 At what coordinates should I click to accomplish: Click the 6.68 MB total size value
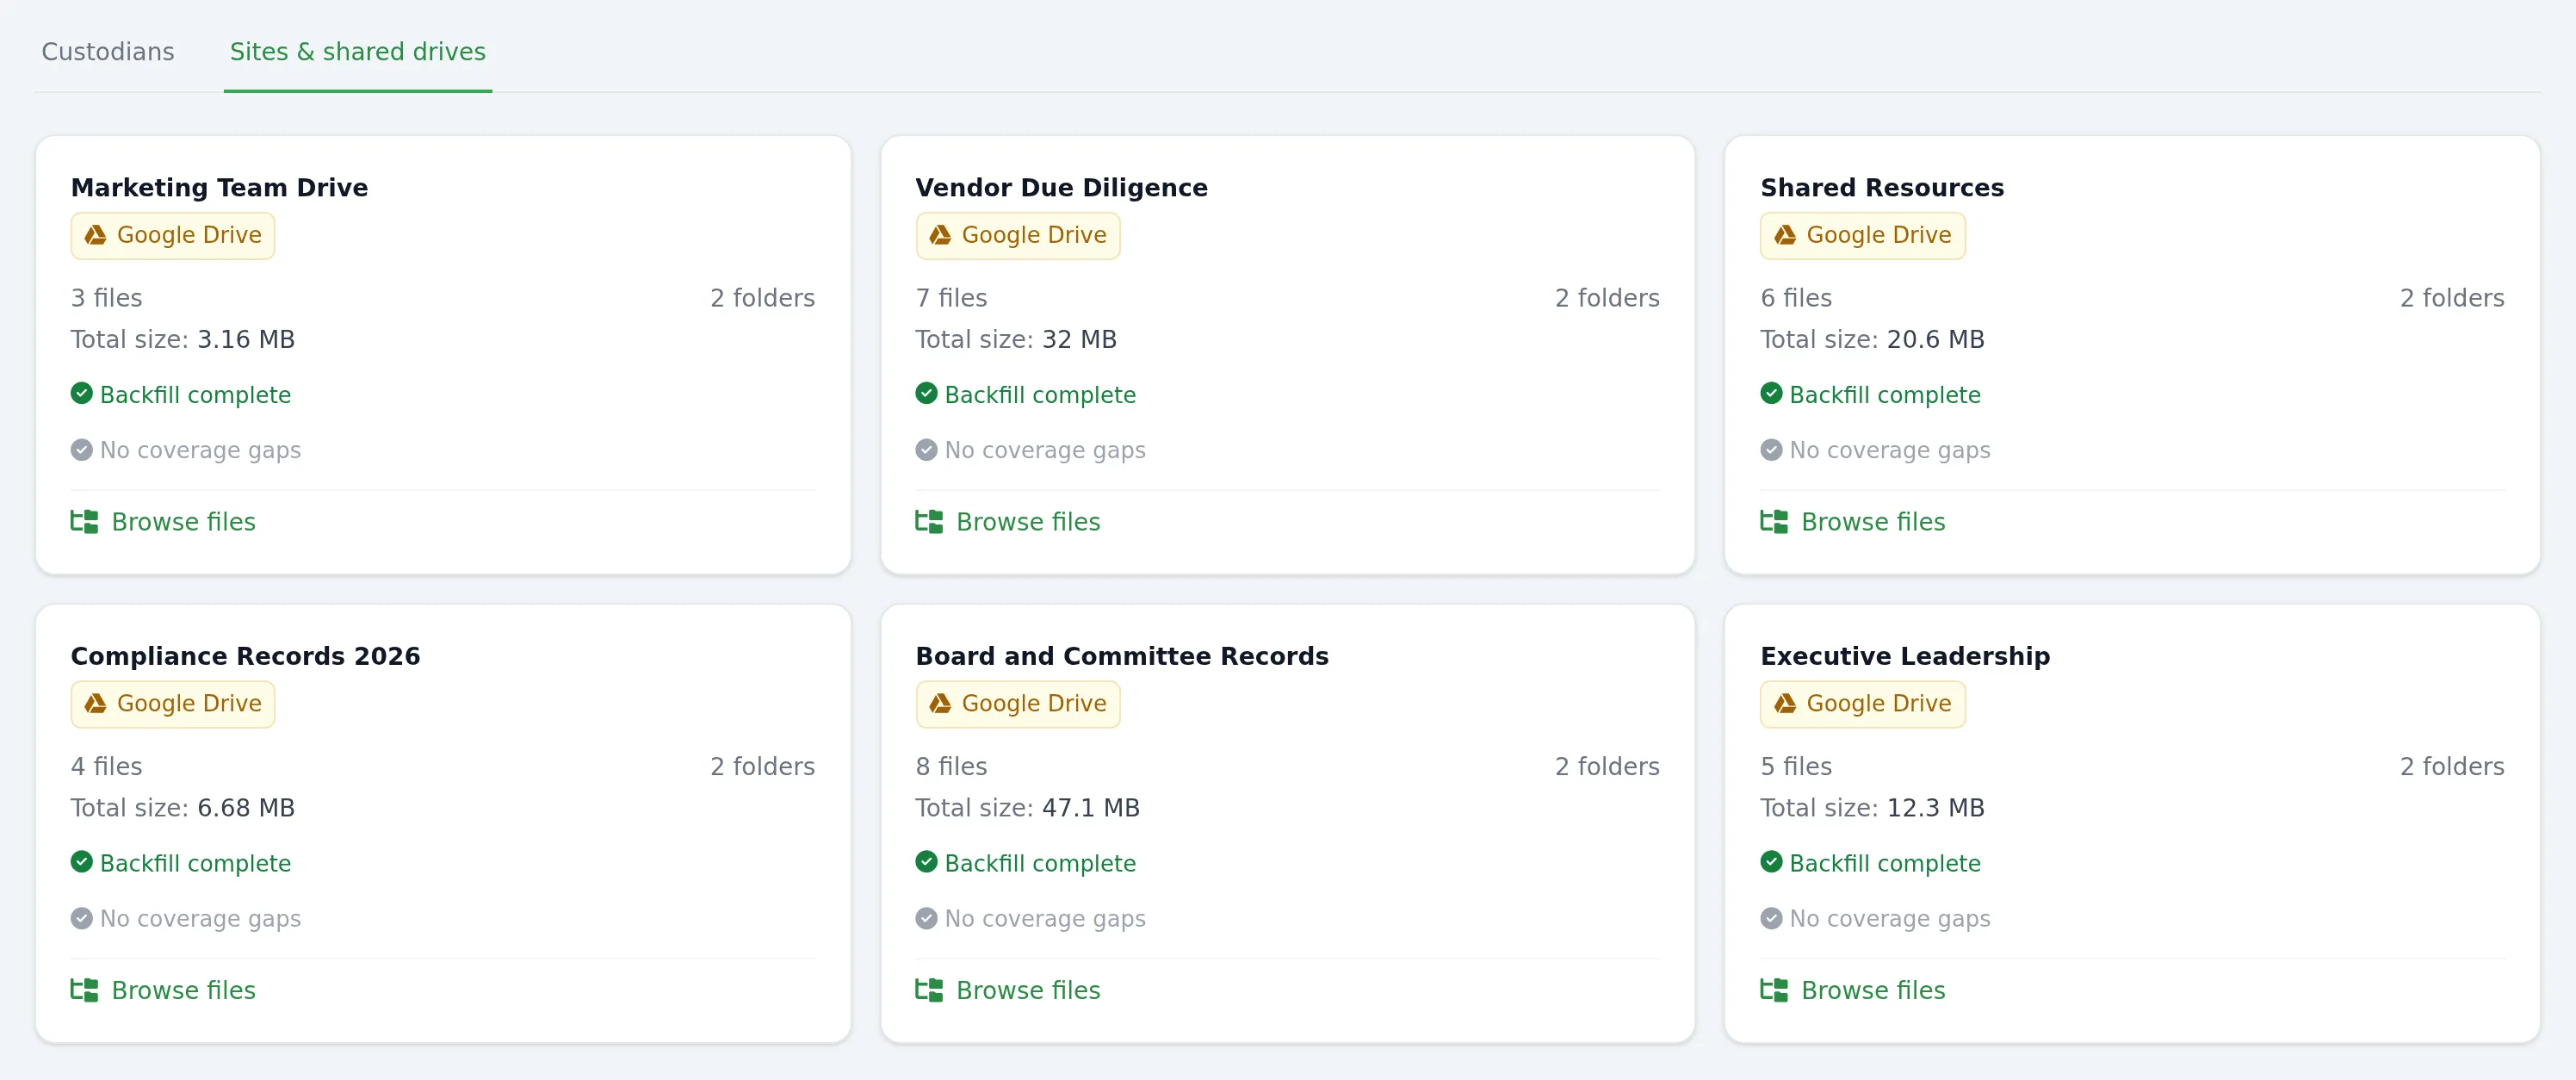click(x=246, y=808)
